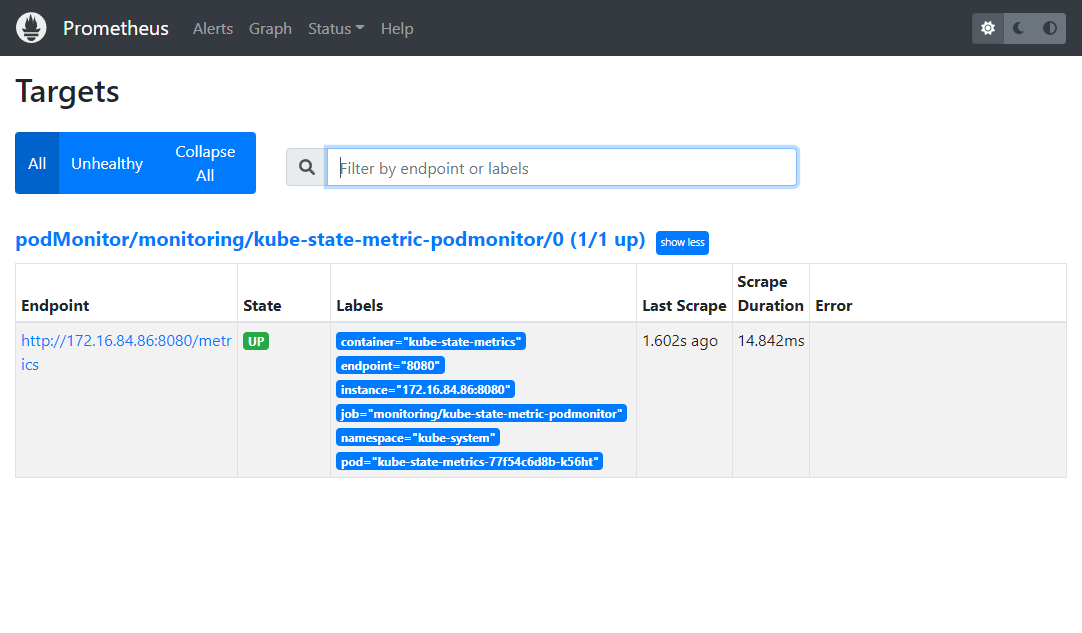This screenshot has height=633, width=1082.
Task: Click the "1.602s ago" last scrape value
Action: tap(680, 341)
